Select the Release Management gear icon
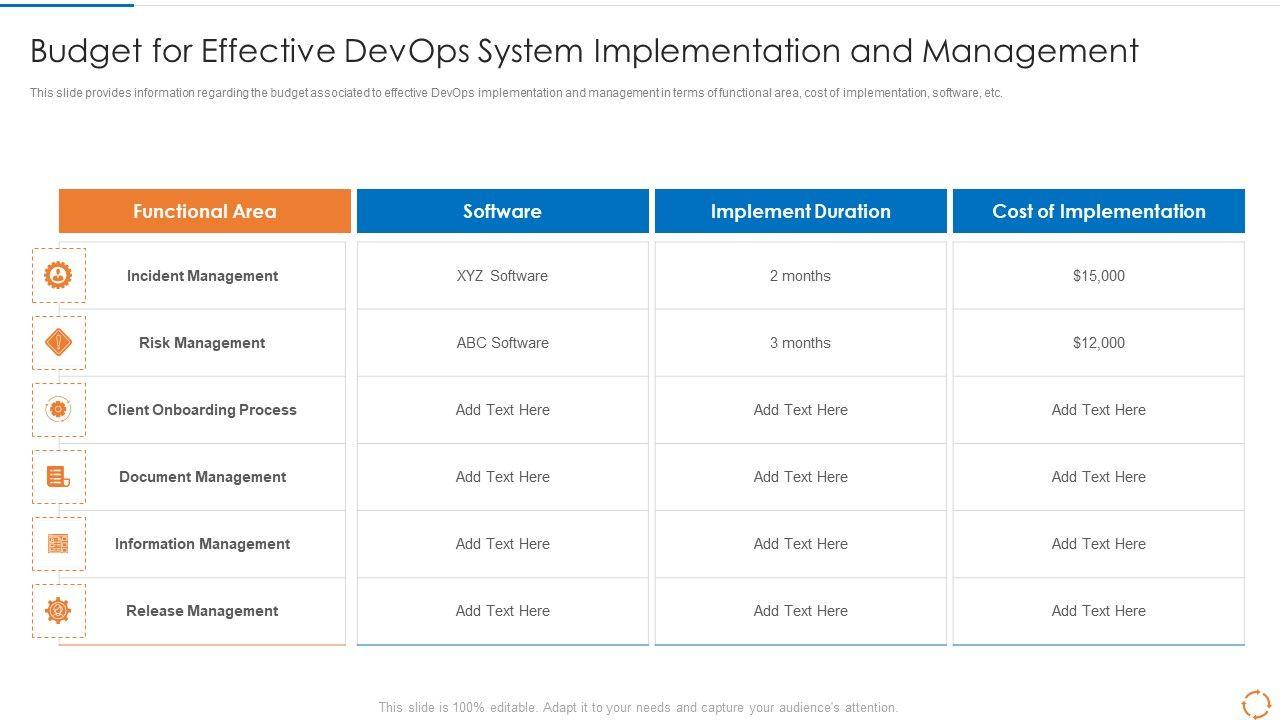 click(x=58, y=611)
